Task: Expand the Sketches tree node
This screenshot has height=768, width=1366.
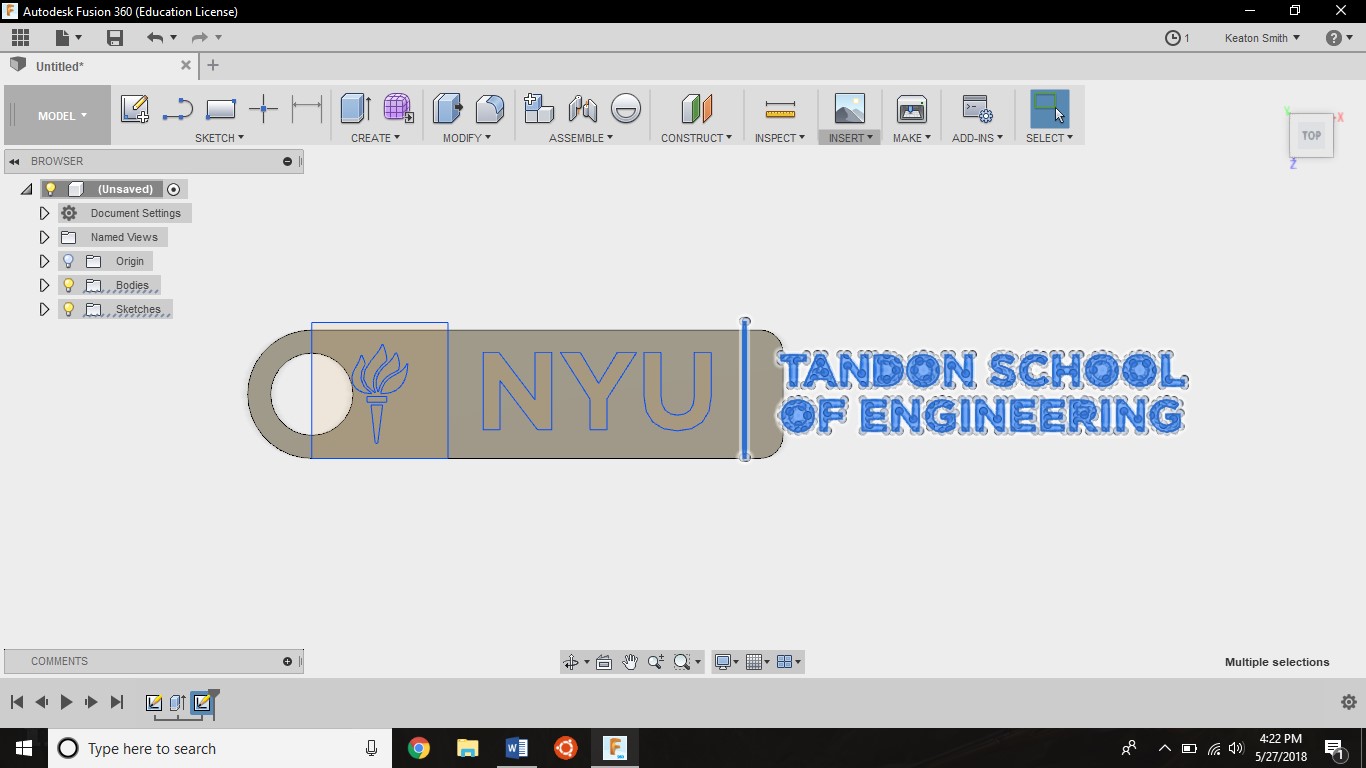Action: 44,309
